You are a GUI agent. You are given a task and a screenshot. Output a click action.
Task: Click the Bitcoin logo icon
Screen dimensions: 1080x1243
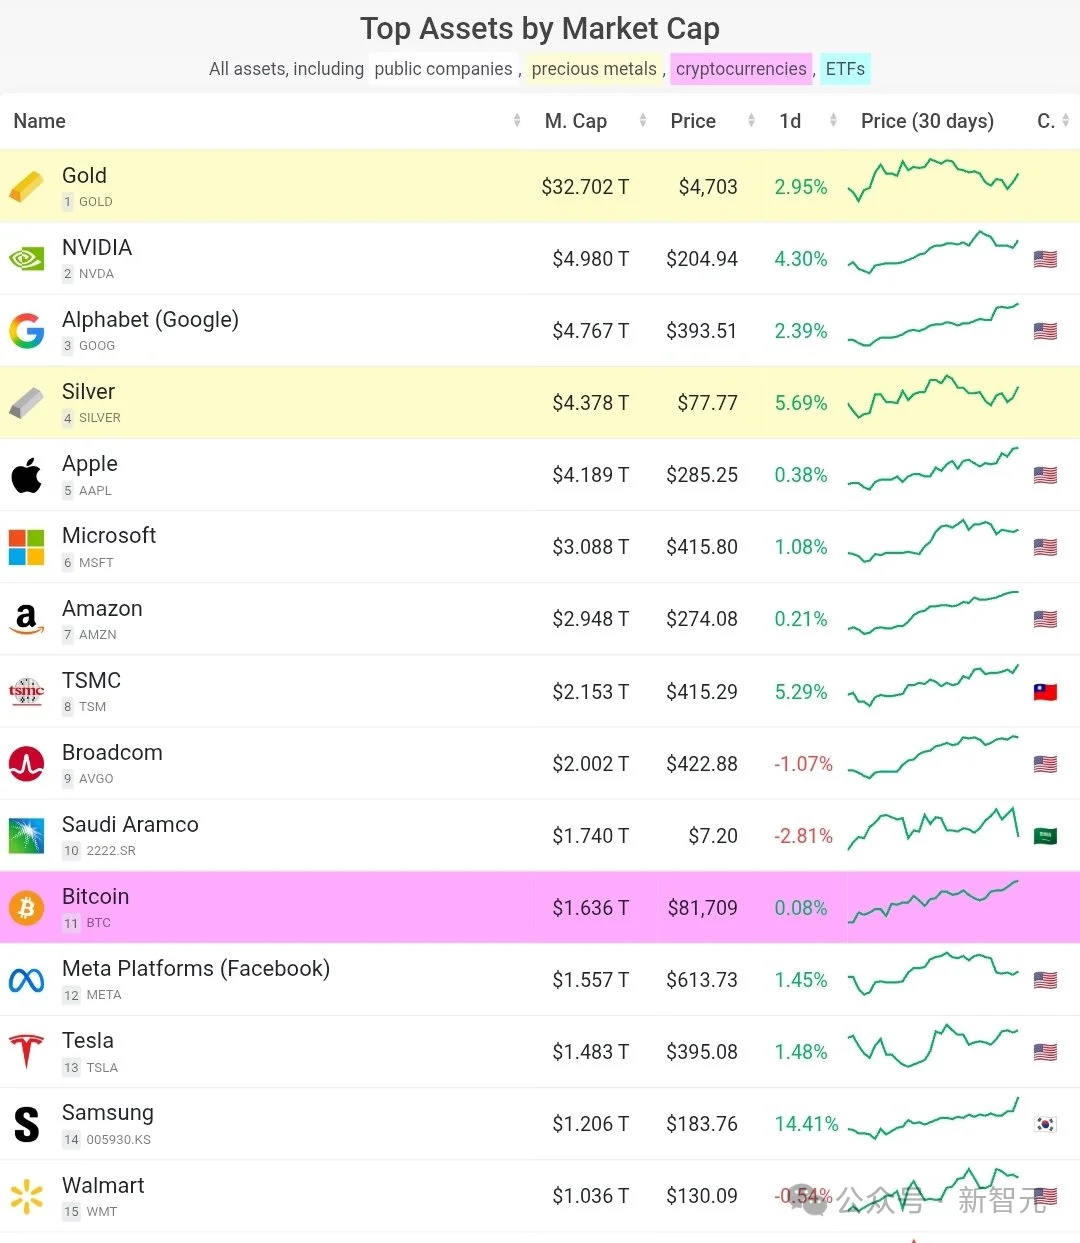click(x=27, y=907)
